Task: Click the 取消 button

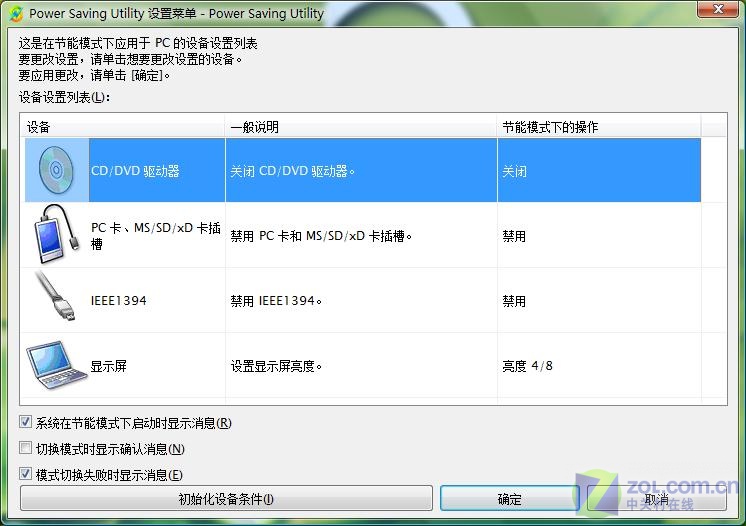Action: pos(657,498)
